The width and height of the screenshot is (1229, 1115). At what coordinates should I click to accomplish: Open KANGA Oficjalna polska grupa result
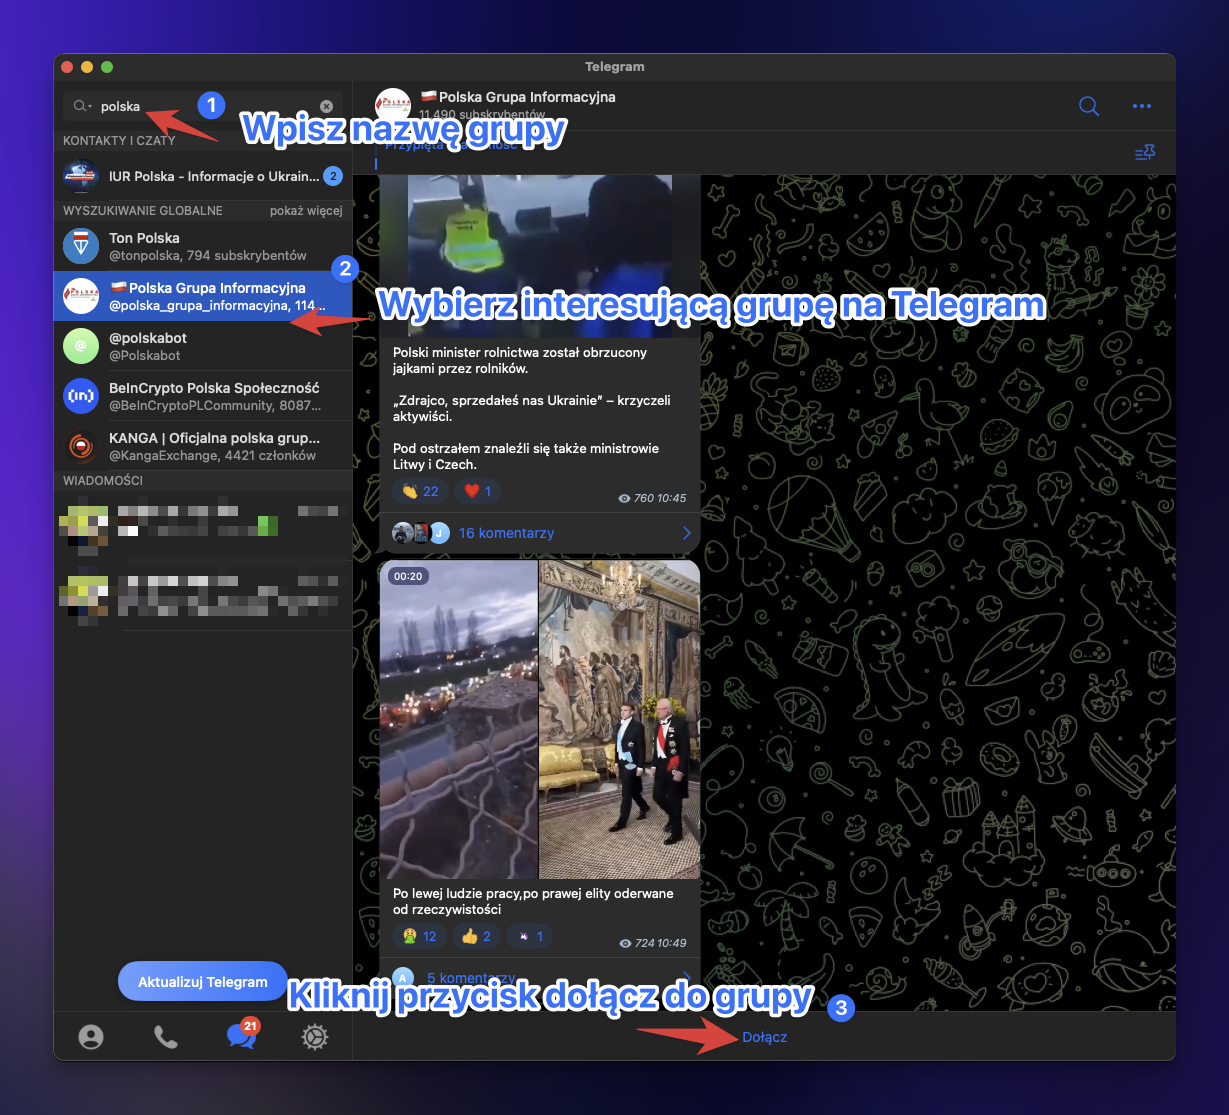pyautogui.click(x=203, y=446)
